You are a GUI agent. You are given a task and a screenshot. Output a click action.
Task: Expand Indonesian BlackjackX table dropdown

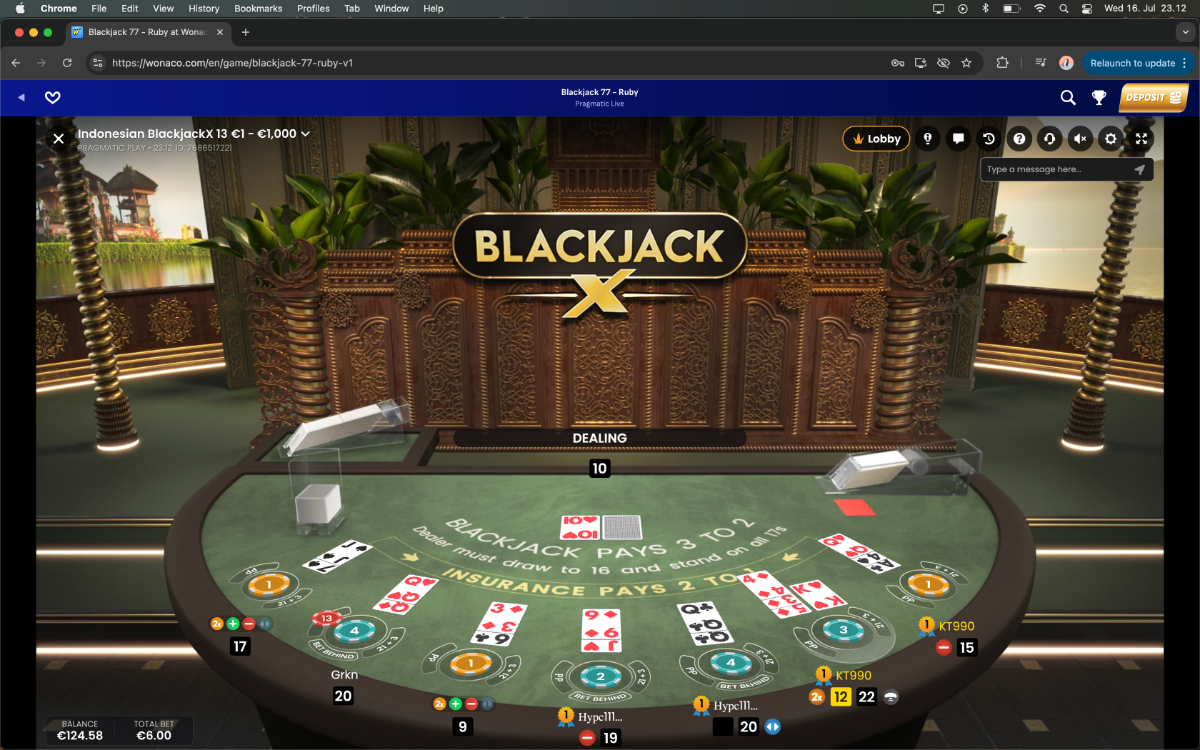(x=305, y=133)
